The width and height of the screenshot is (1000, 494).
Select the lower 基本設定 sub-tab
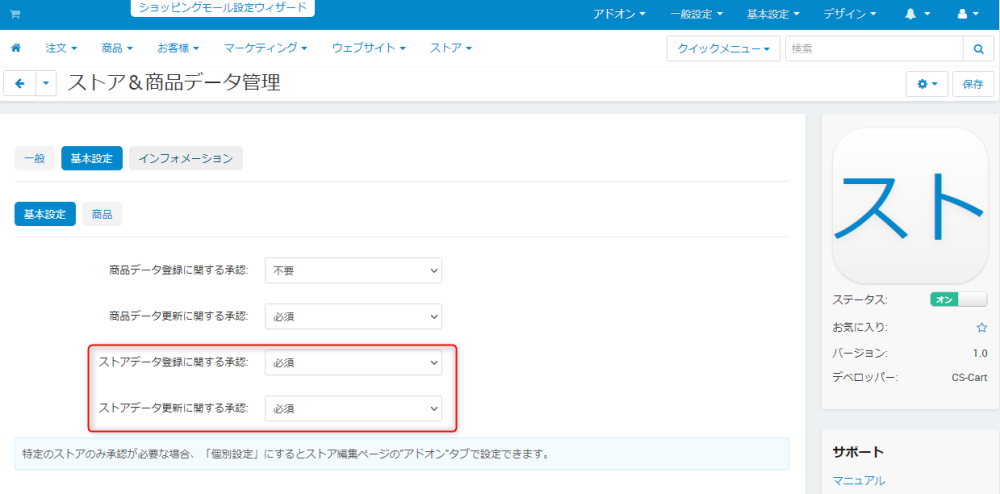coord(45,214)
